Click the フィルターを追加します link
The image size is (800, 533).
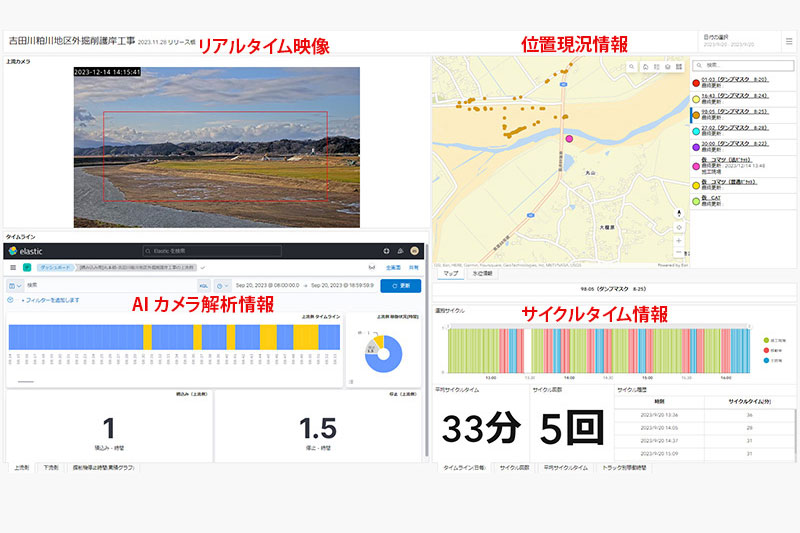click(50, 300)
